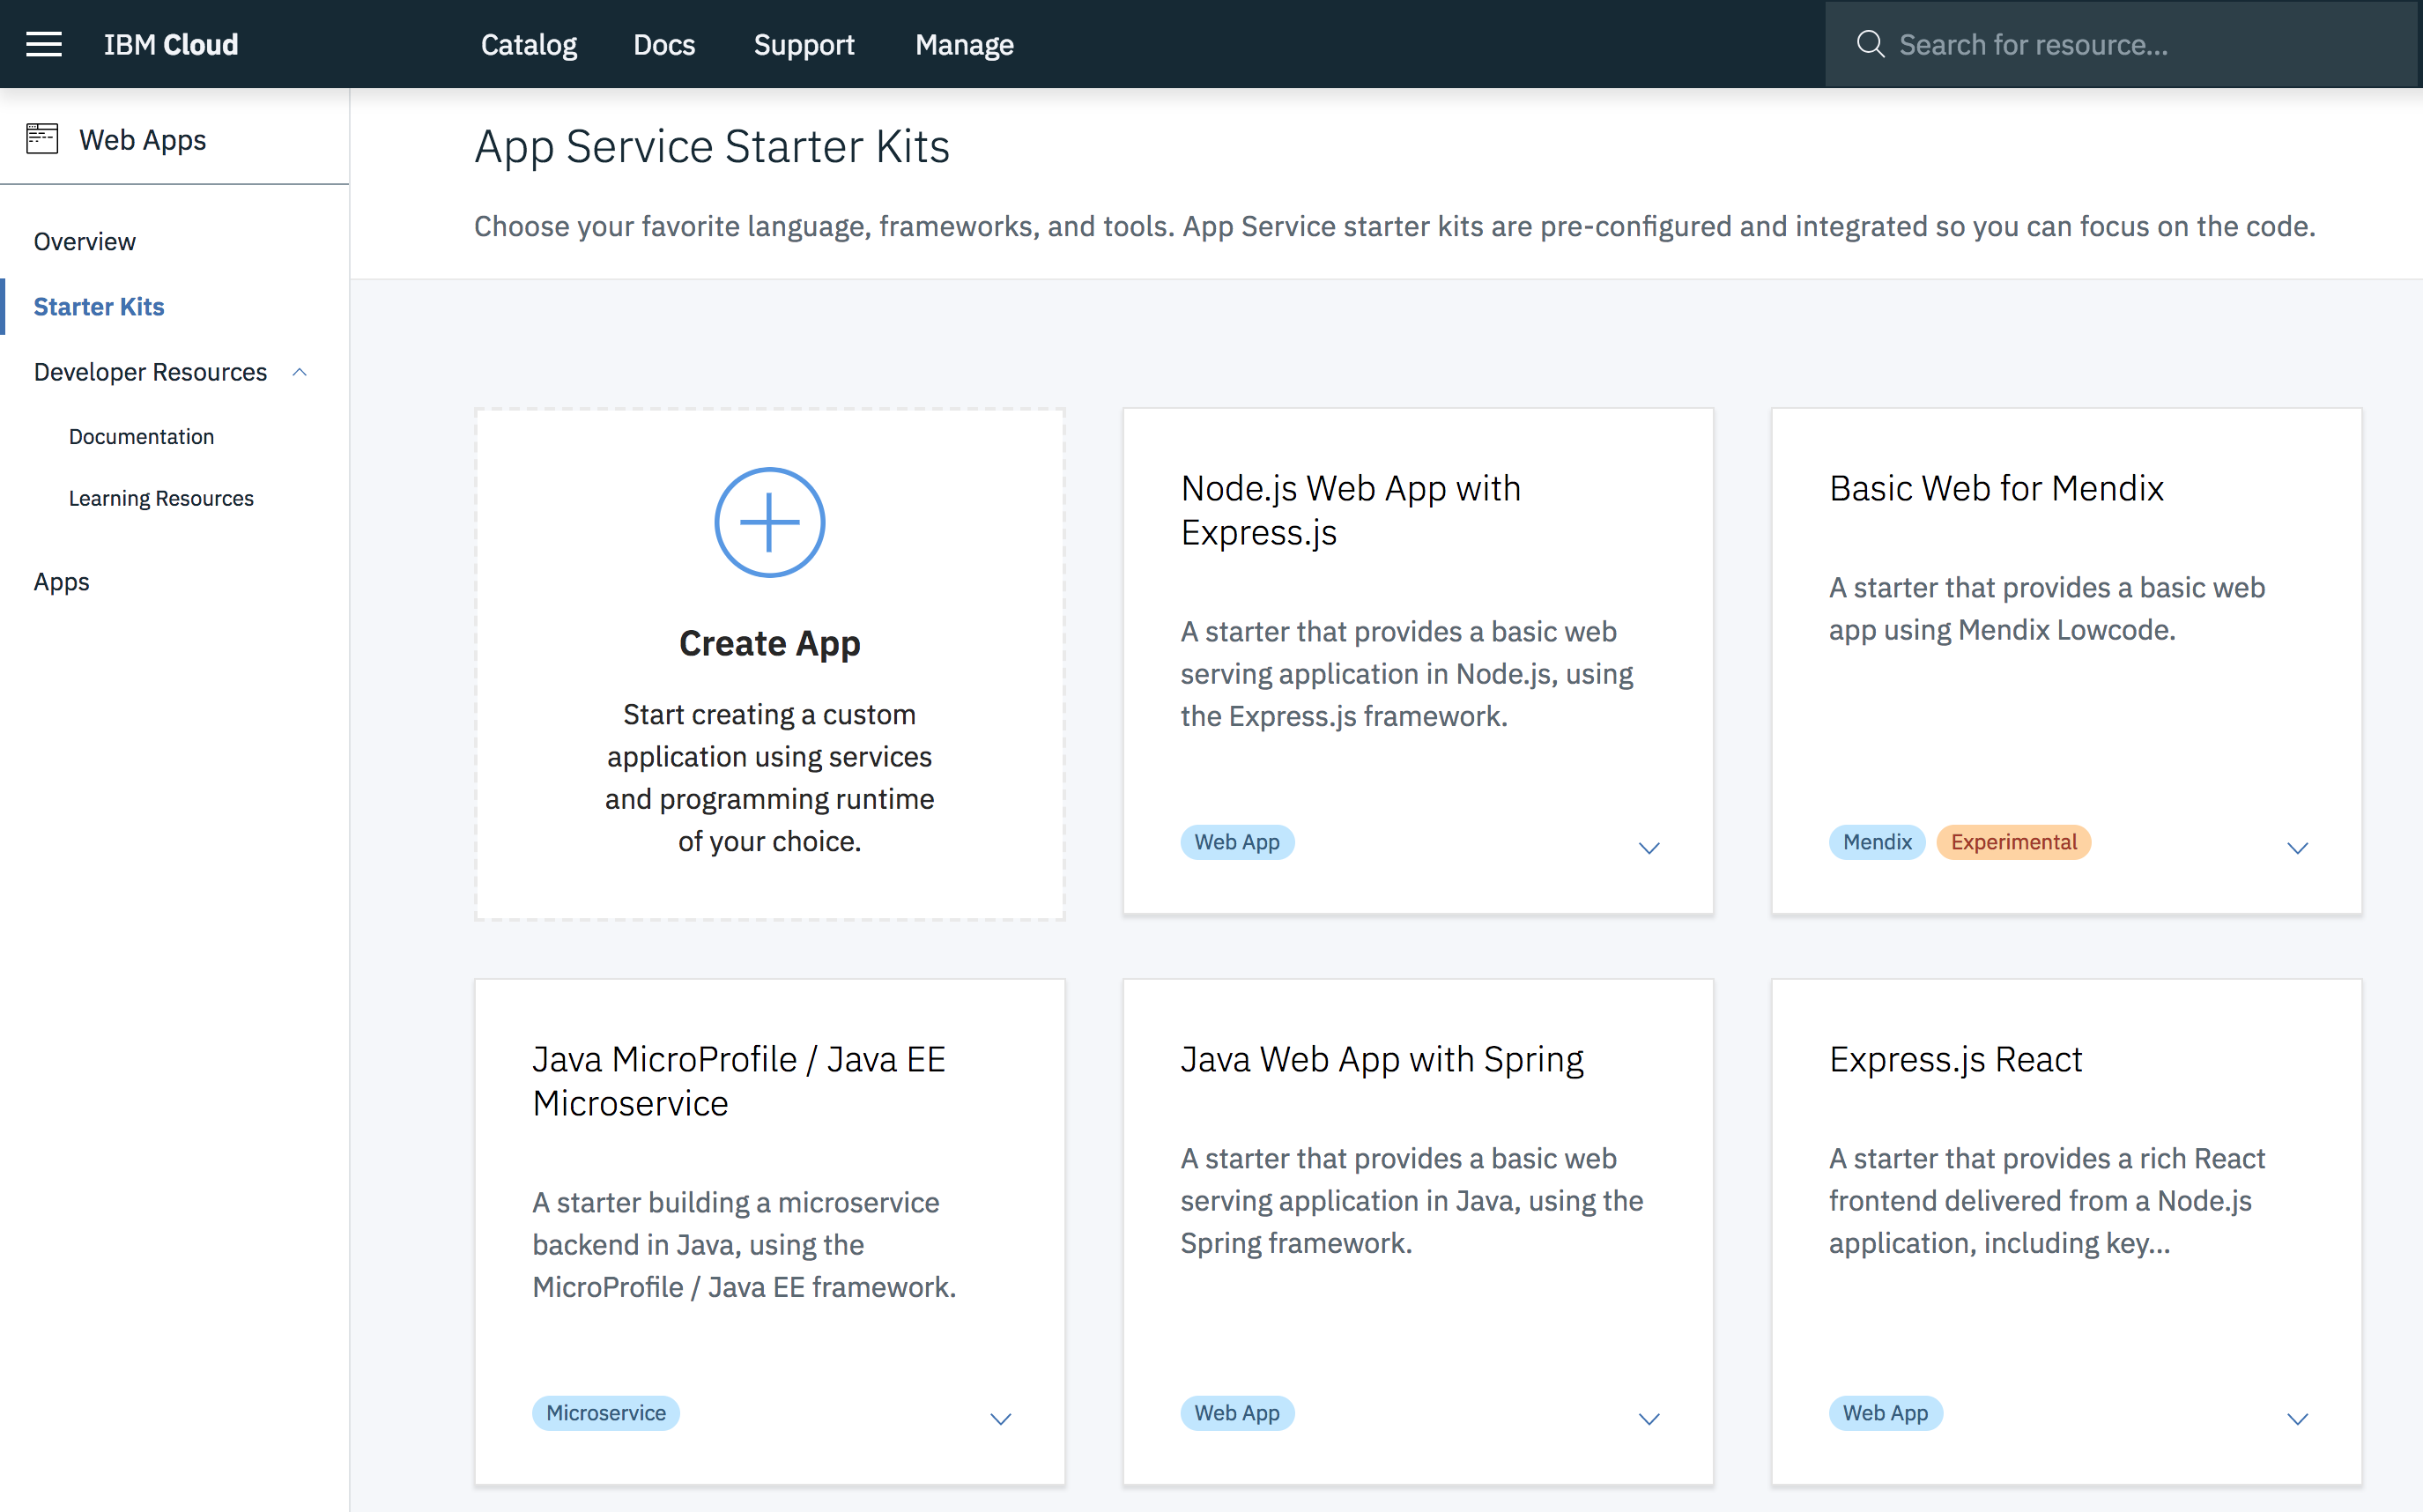The height and width of the screenshot is (1512, 2423).
Task: Click the Web Apps calendar icon
Action: 41,139
